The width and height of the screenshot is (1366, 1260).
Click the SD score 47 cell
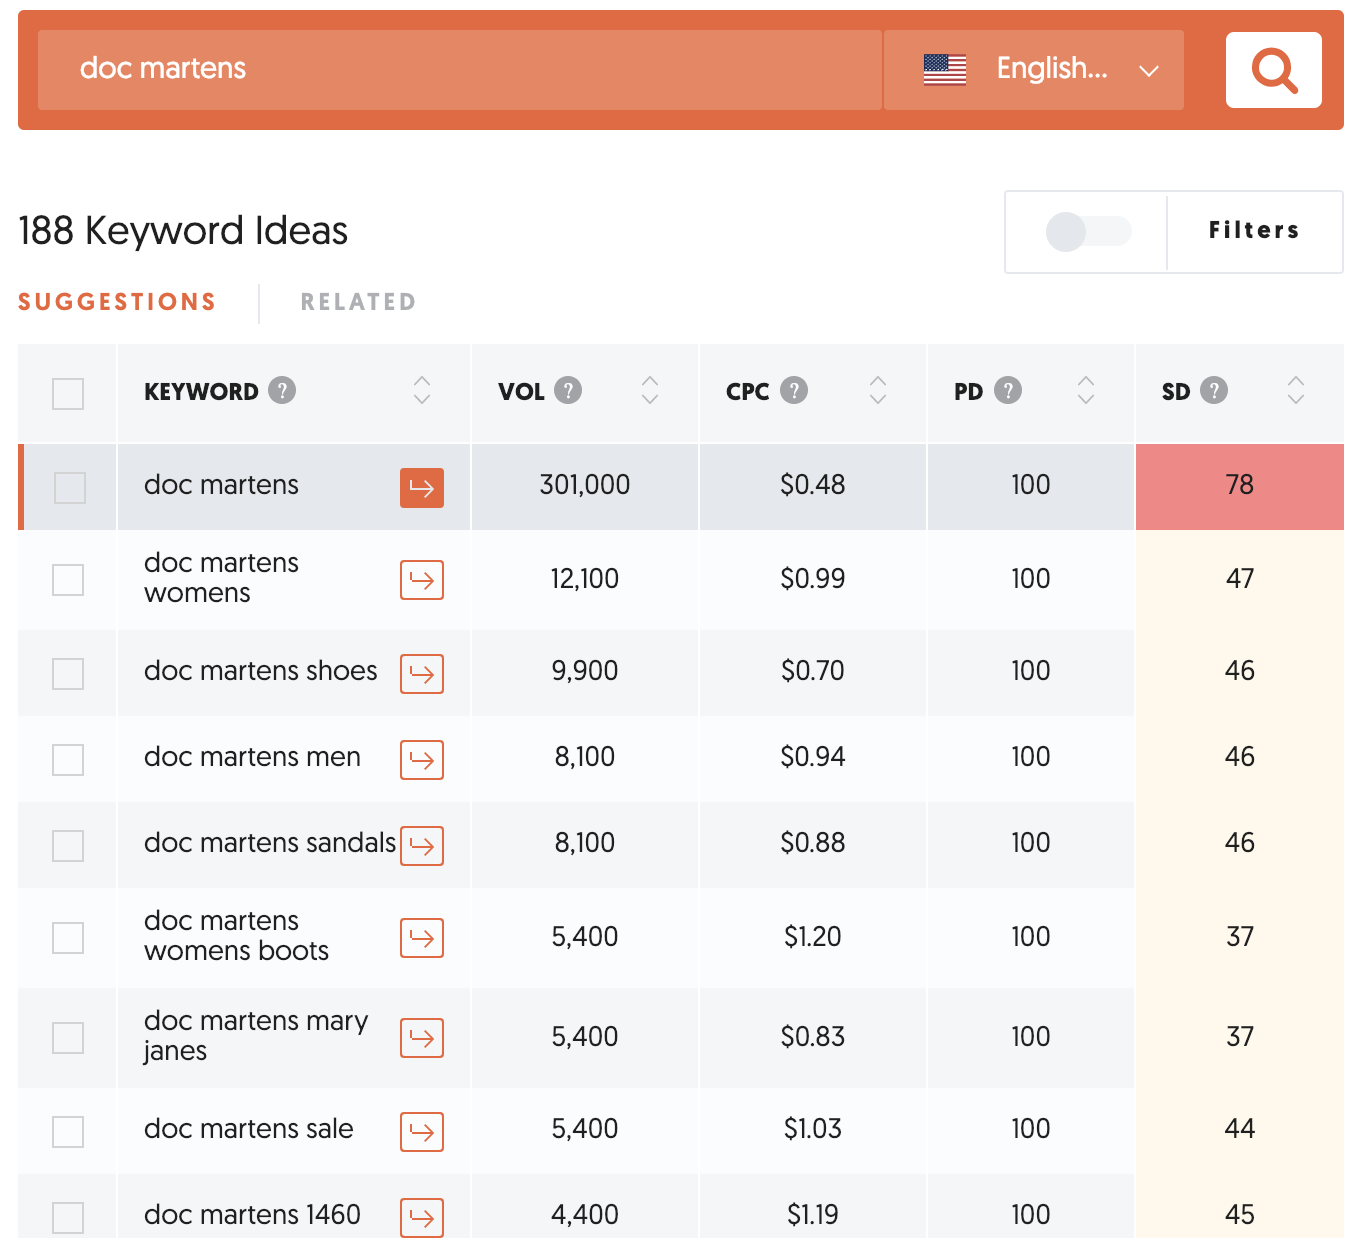1240,579
